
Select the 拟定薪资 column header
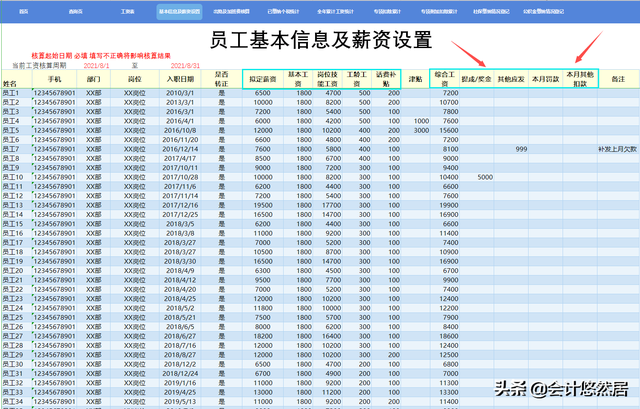(x=263, y=79)
